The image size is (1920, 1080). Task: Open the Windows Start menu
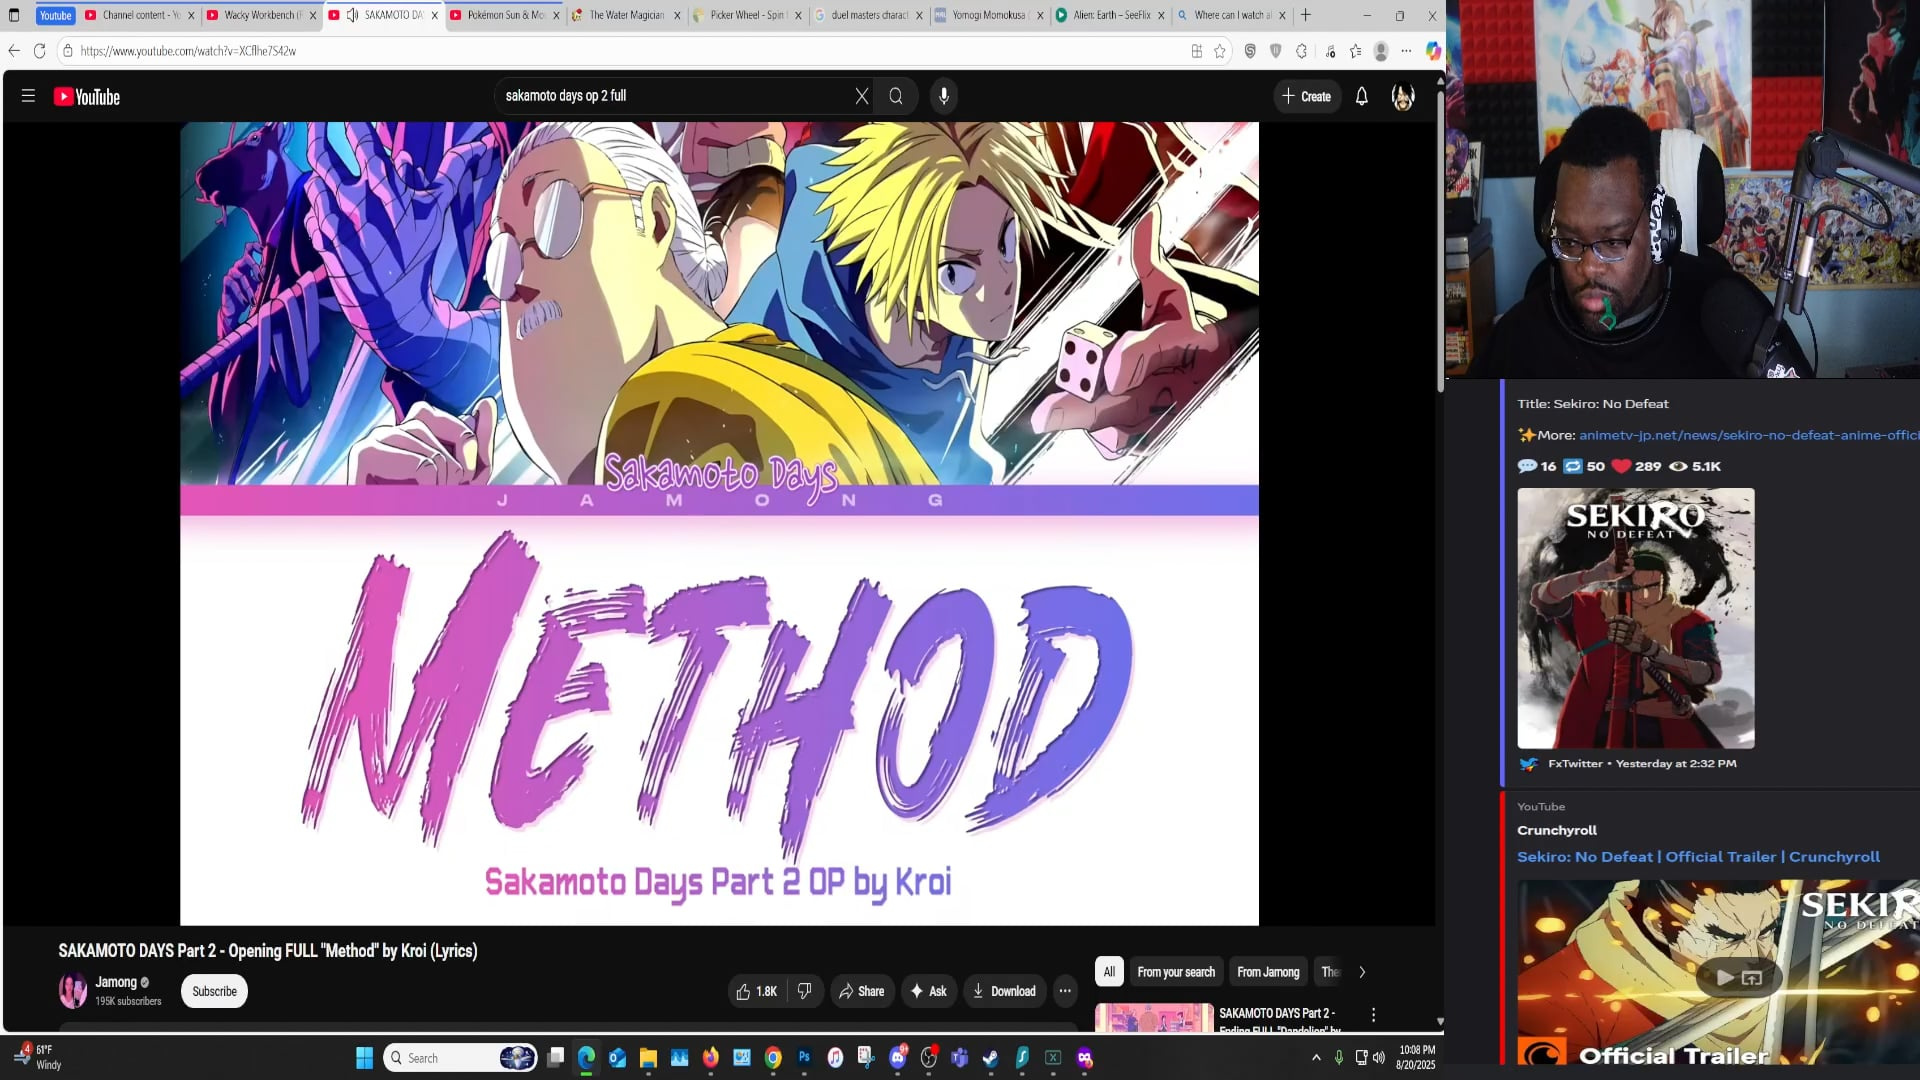point(364,1058)
